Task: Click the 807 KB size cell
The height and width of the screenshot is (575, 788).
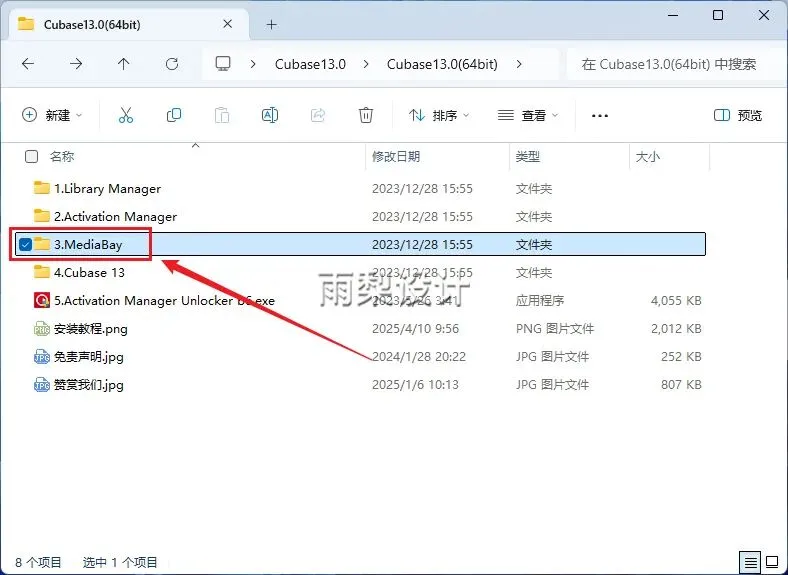Action: 681,385
